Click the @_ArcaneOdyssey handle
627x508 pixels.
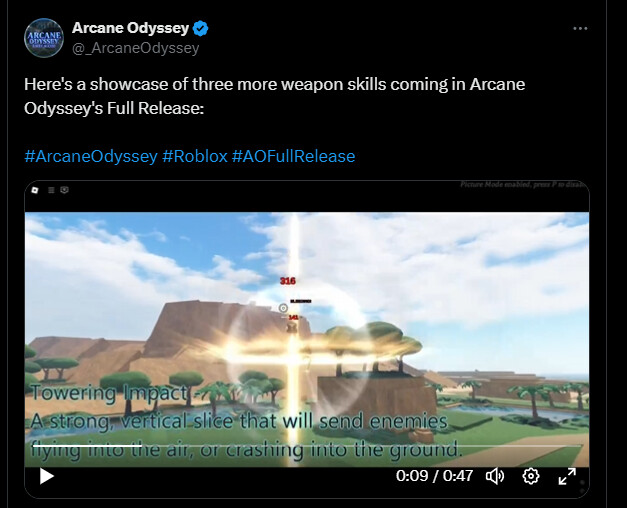136,48
